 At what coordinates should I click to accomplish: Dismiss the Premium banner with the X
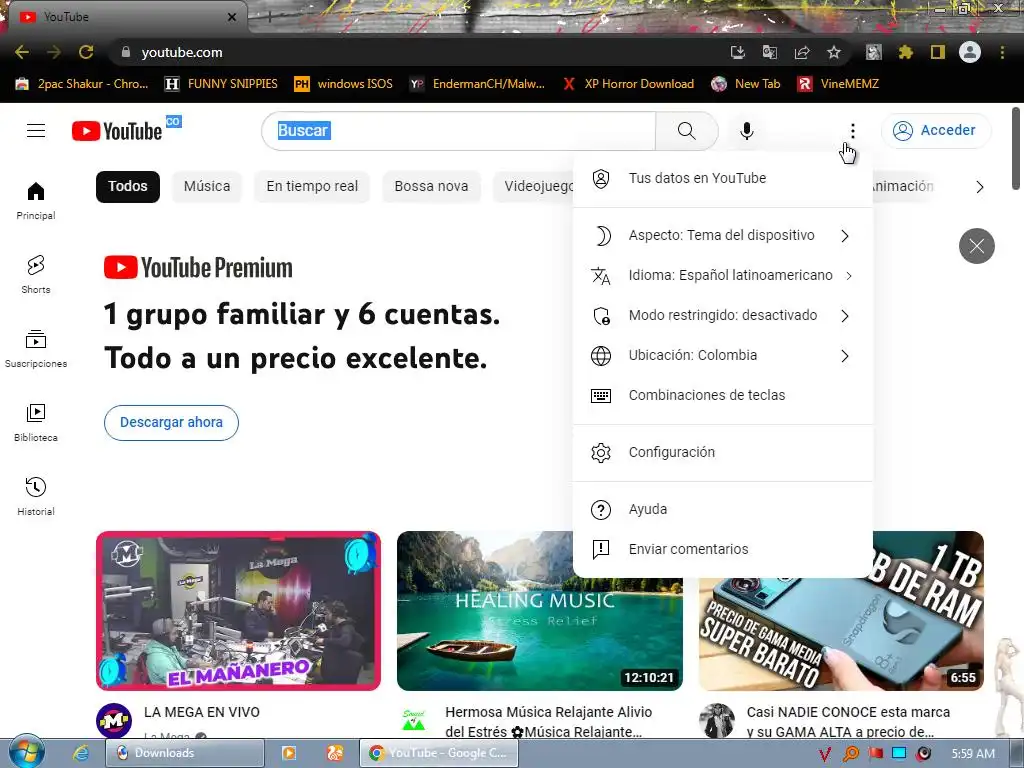click(976, 246)
